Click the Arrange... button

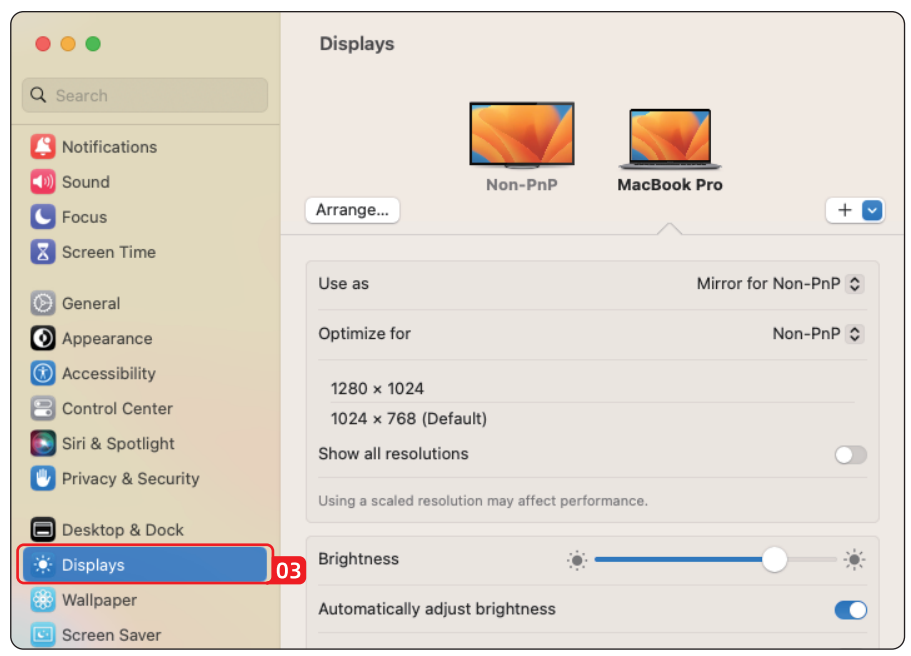352,210
